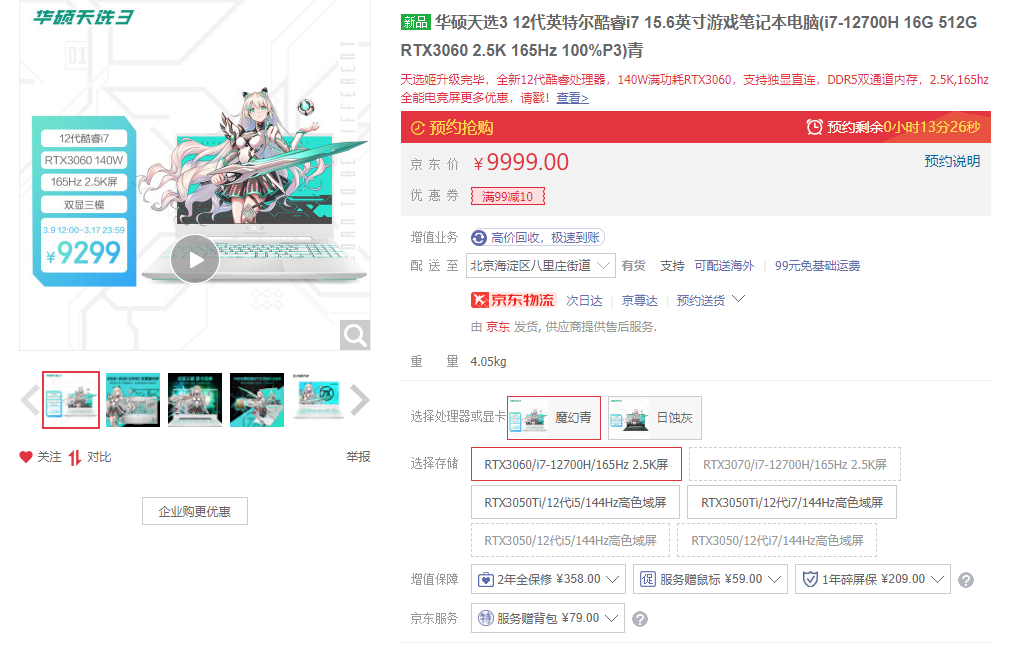Choose RTX3050Ti/12代i7/144Hz高色域屏 configuration
The height and width of the screenshot is (648, 1010).
pyautogui.click(x=792, y=502)
